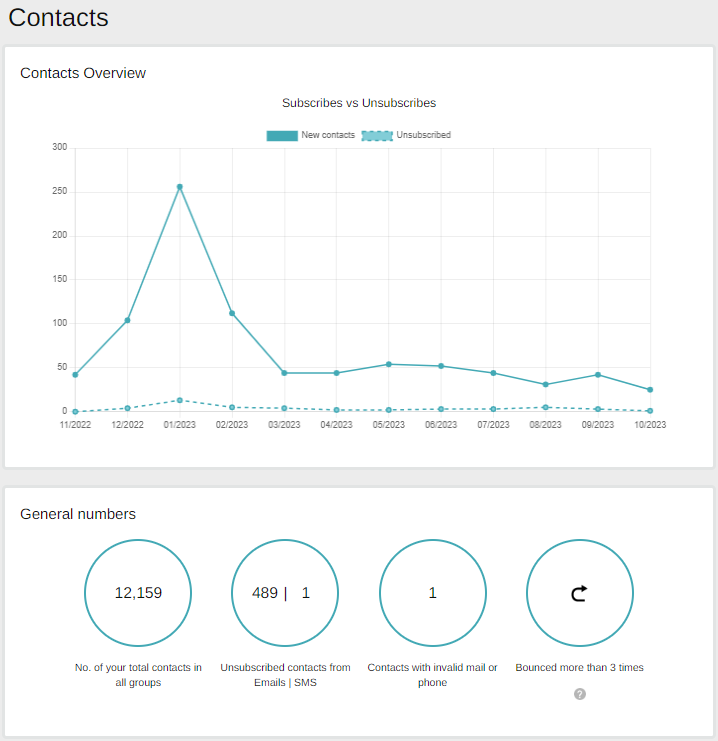Click the 05/2023 new contacts data point
The image size is (718, 741).
click(x=389, y=364)
